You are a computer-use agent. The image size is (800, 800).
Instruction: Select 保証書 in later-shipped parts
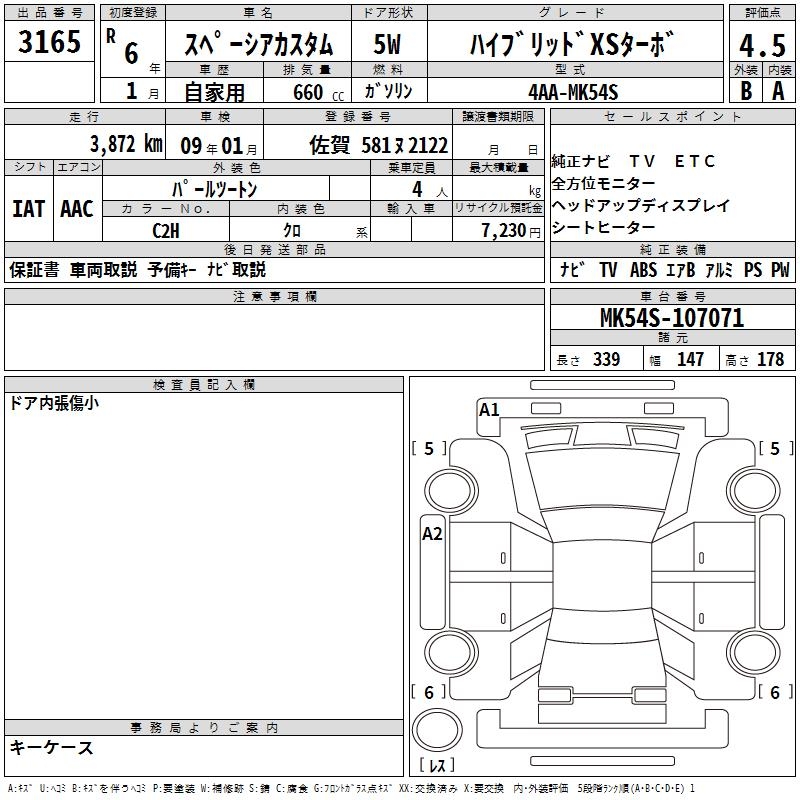pyautogui.click(x=34, y=269)
